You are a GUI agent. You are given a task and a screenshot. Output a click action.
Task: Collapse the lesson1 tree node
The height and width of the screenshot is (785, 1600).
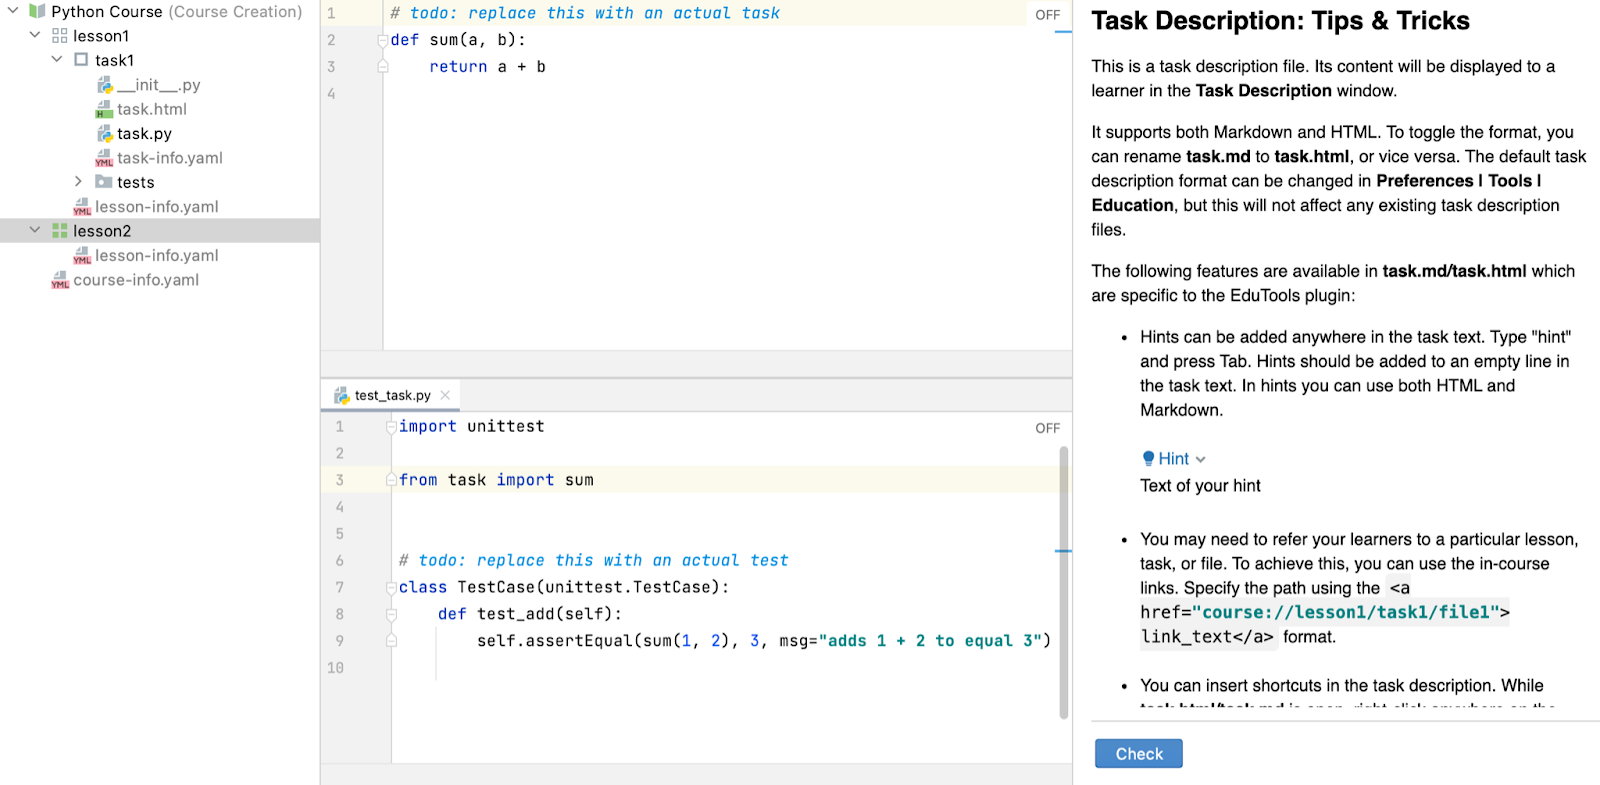(35, 36)
